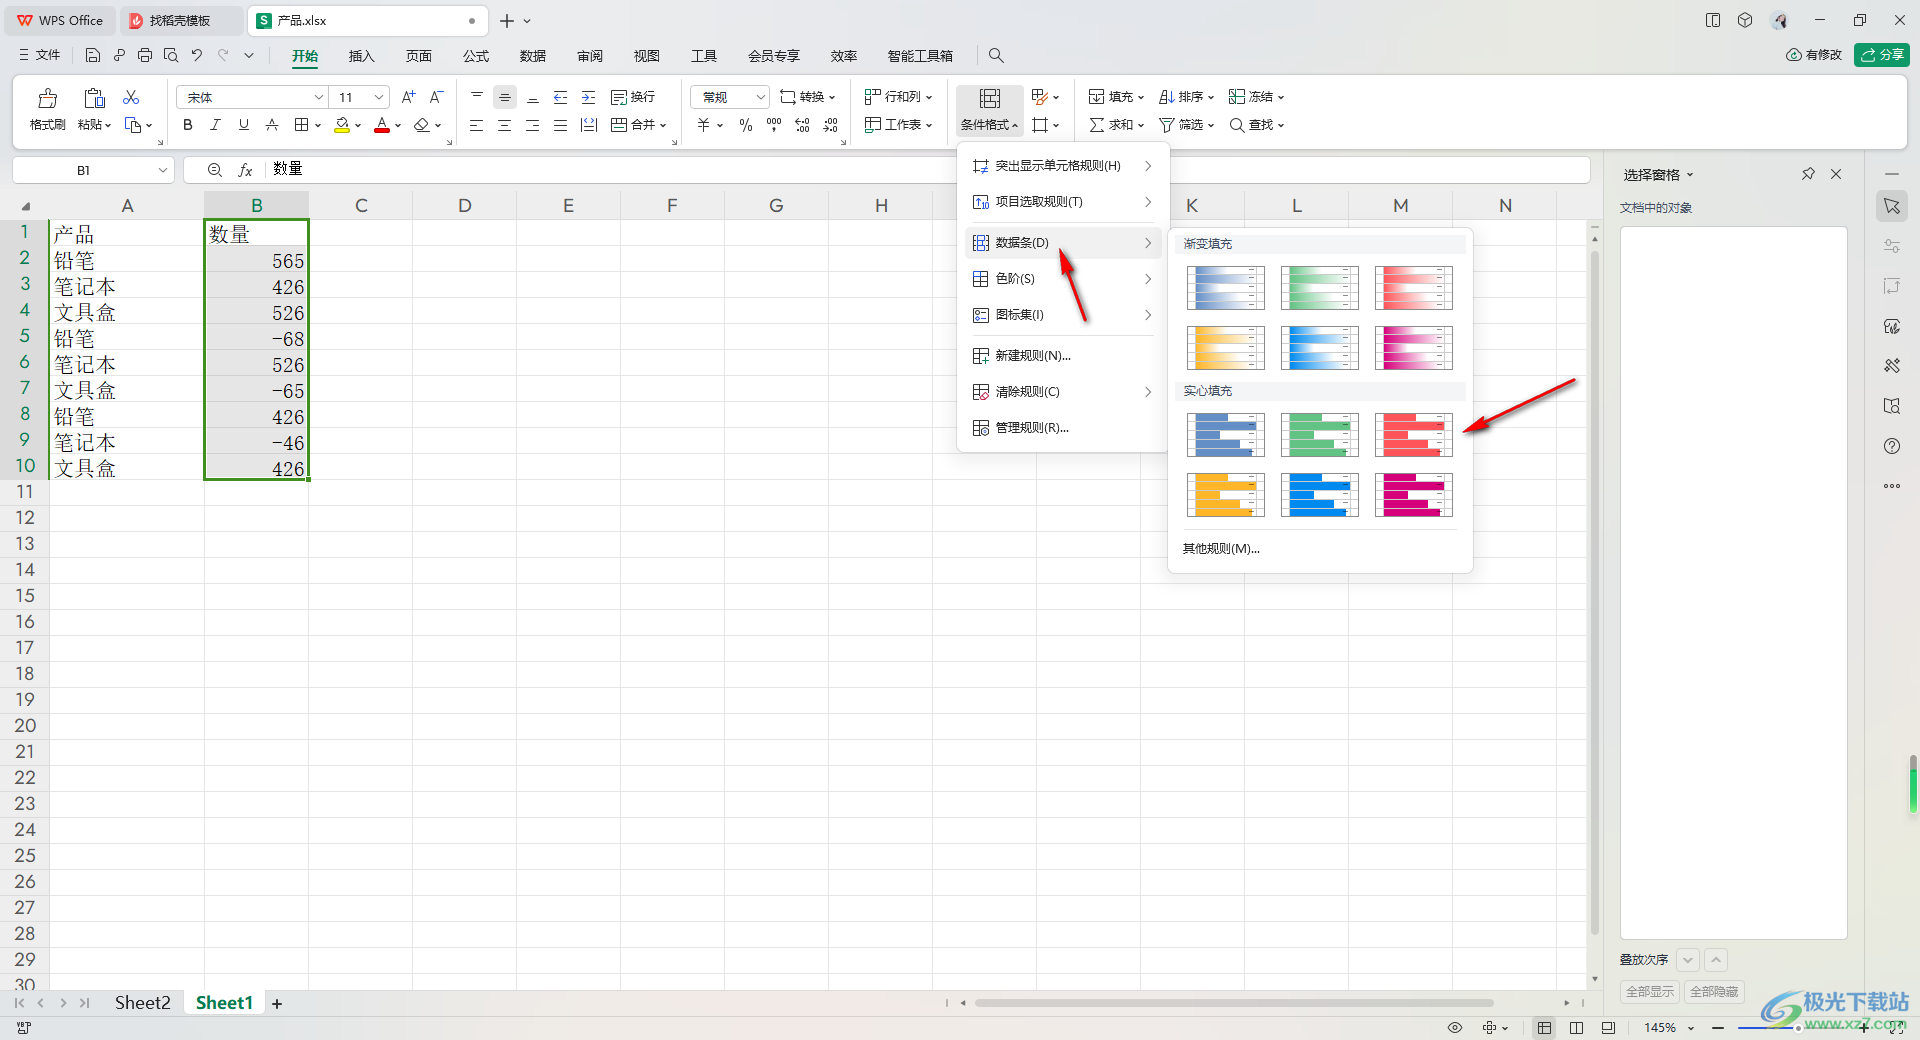Click the selection arrow sidebar icon
1920x1040 pixels.
pyautogui.click(x=1892, y=206)
